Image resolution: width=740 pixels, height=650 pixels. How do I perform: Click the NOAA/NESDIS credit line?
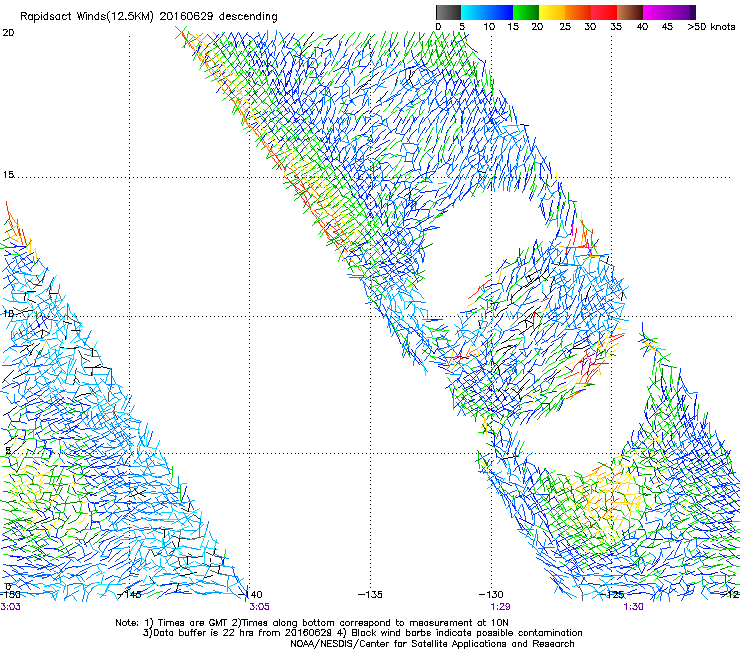pyautogui.click(x=432, y=644)
